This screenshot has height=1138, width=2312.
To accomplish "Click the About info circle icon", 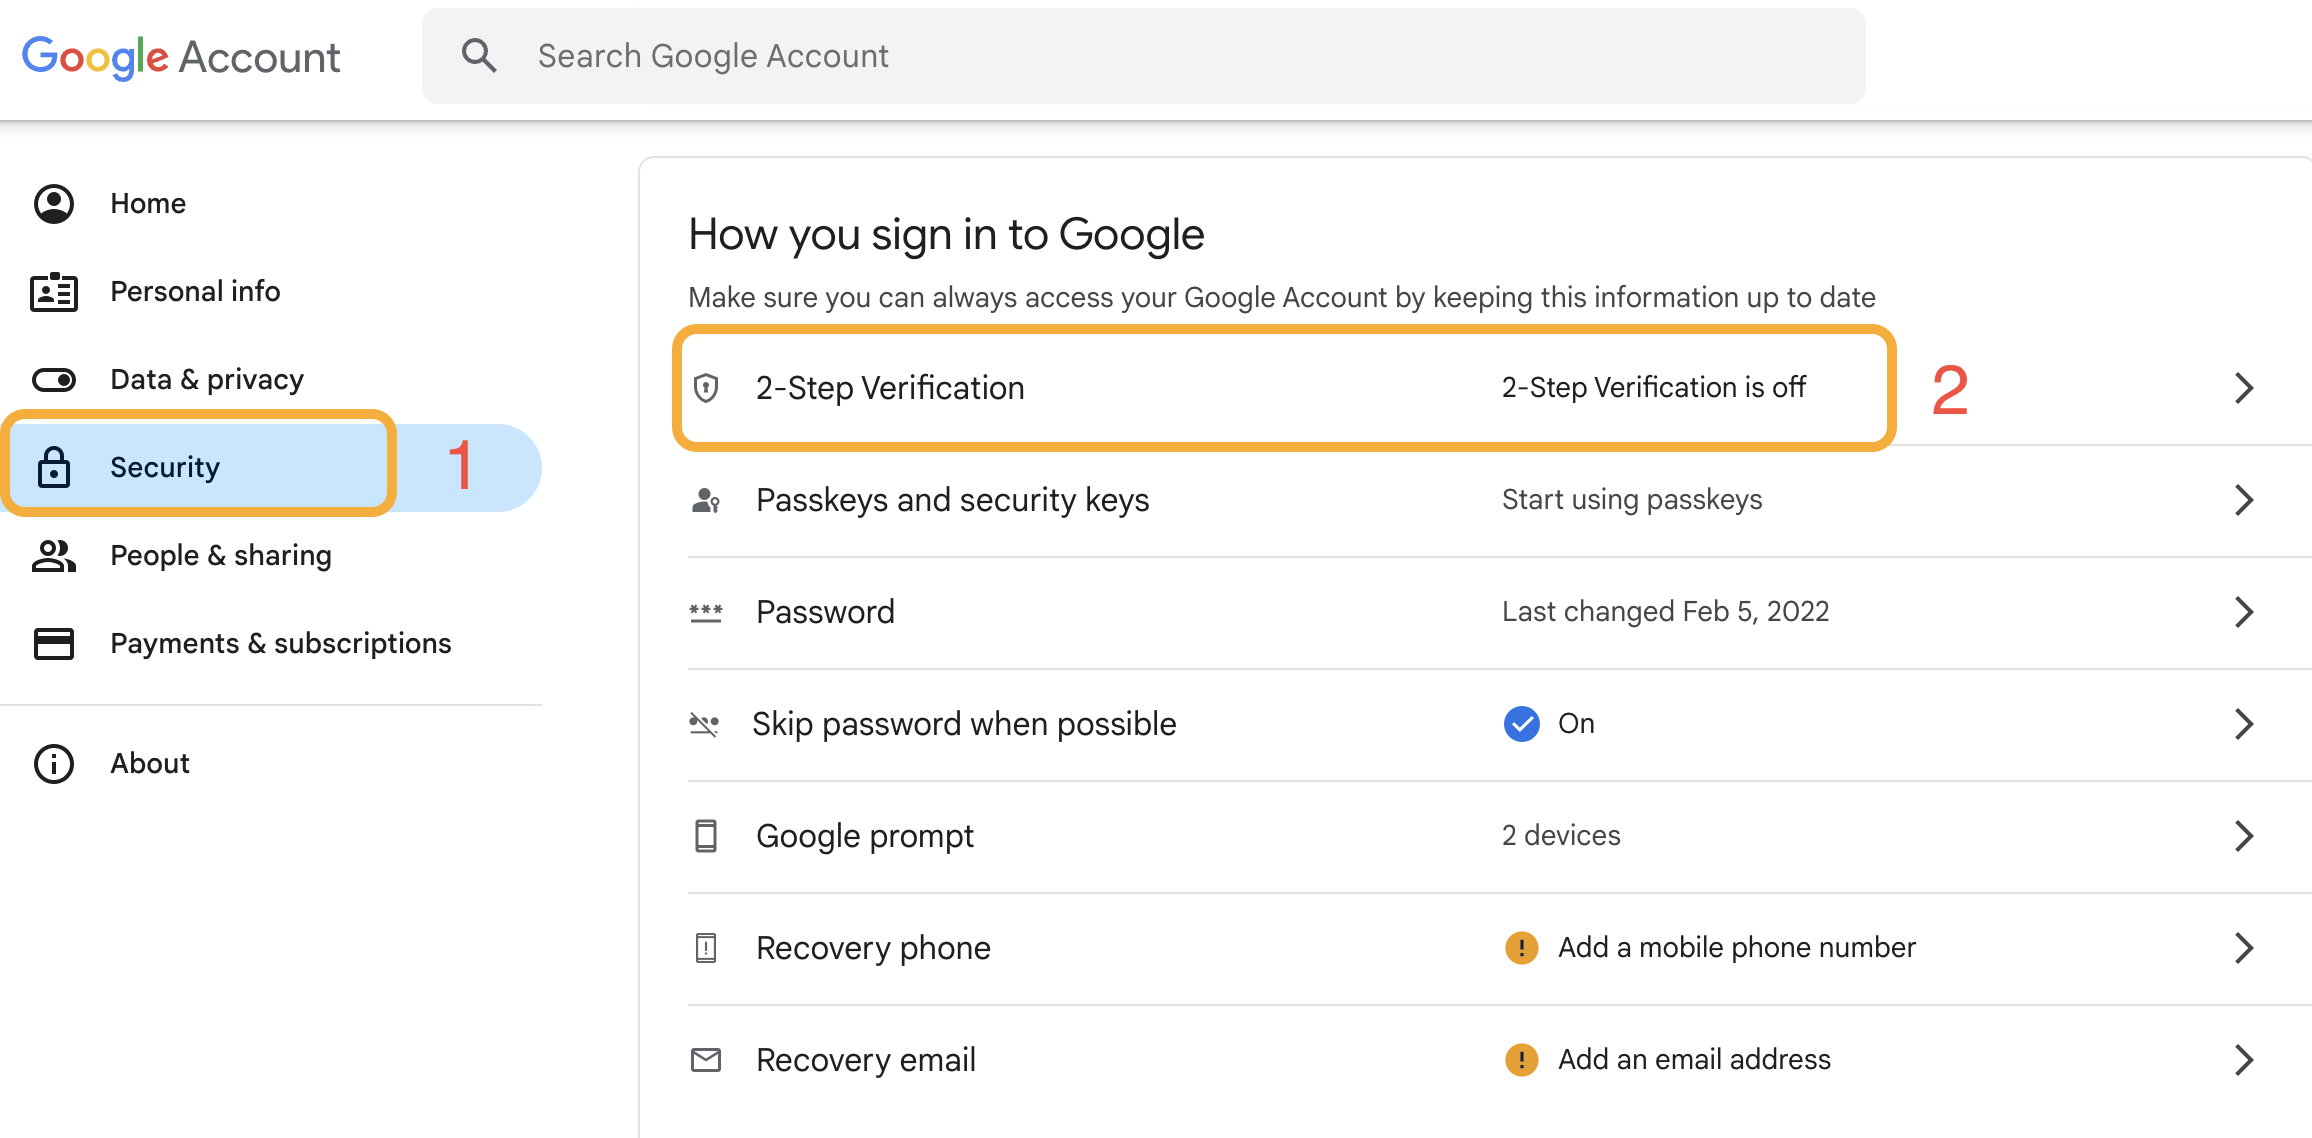I will 54,764.
